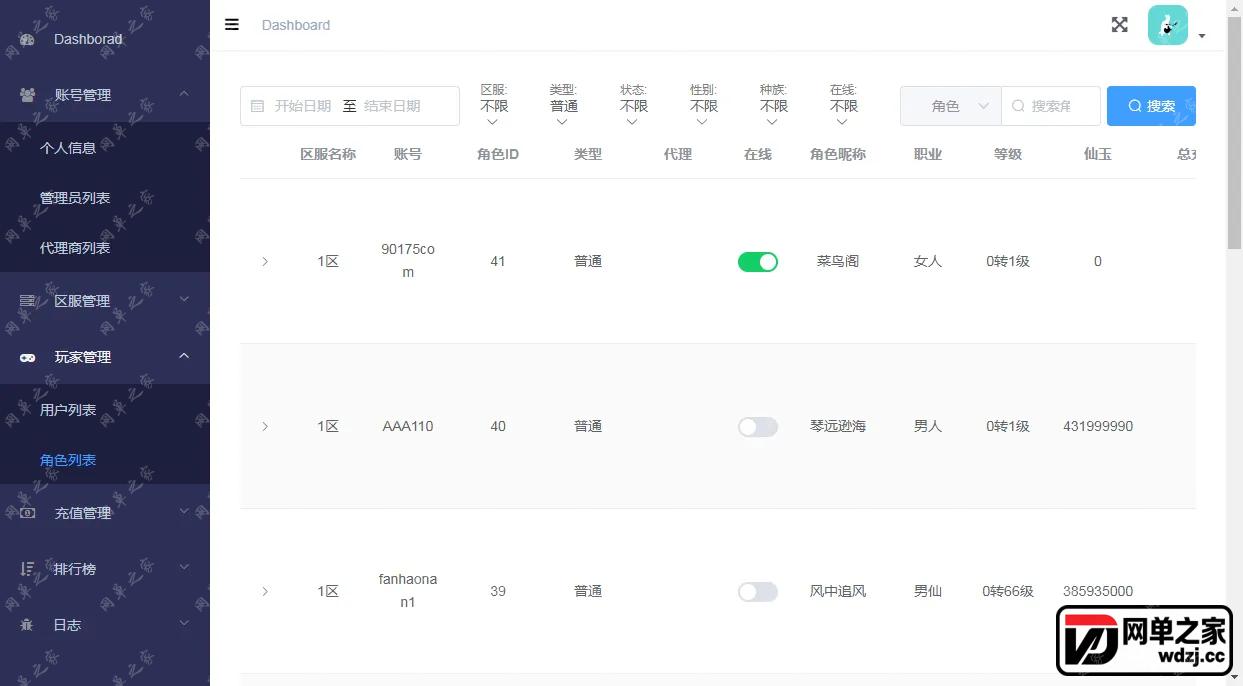Open the 区服 filter dropdown
Viewport: 1243px width, 686px height.
[x=494, y=106]
